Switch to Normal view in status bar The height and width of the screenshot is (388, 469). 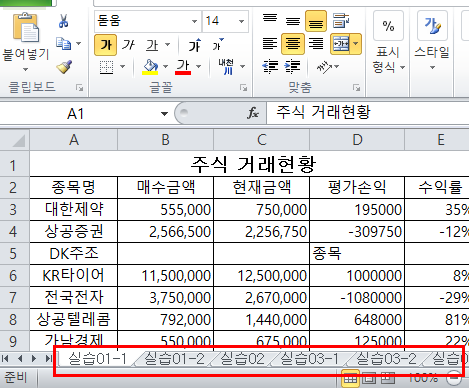pos(350,379)
